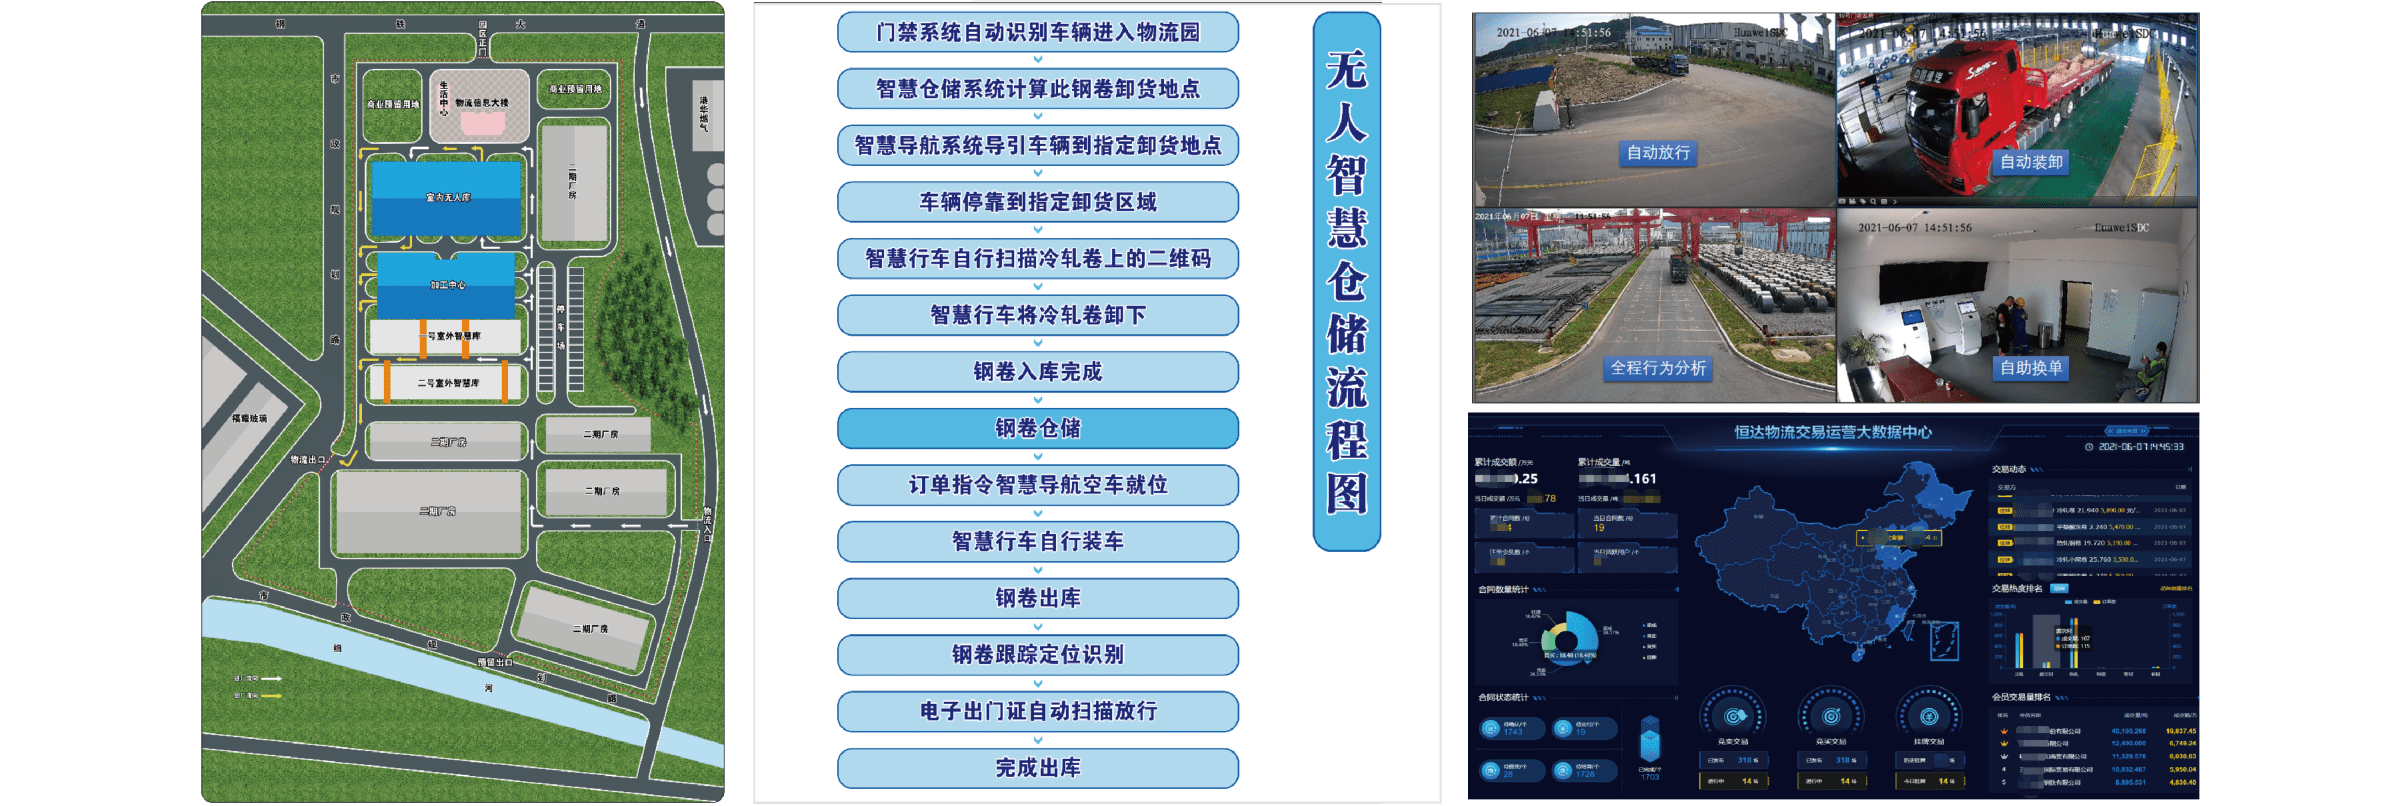Select the highlighted 钢卷仓储 flow step
The width and height of the screenshot is (2400, 806).
(x=1038, y=429)
